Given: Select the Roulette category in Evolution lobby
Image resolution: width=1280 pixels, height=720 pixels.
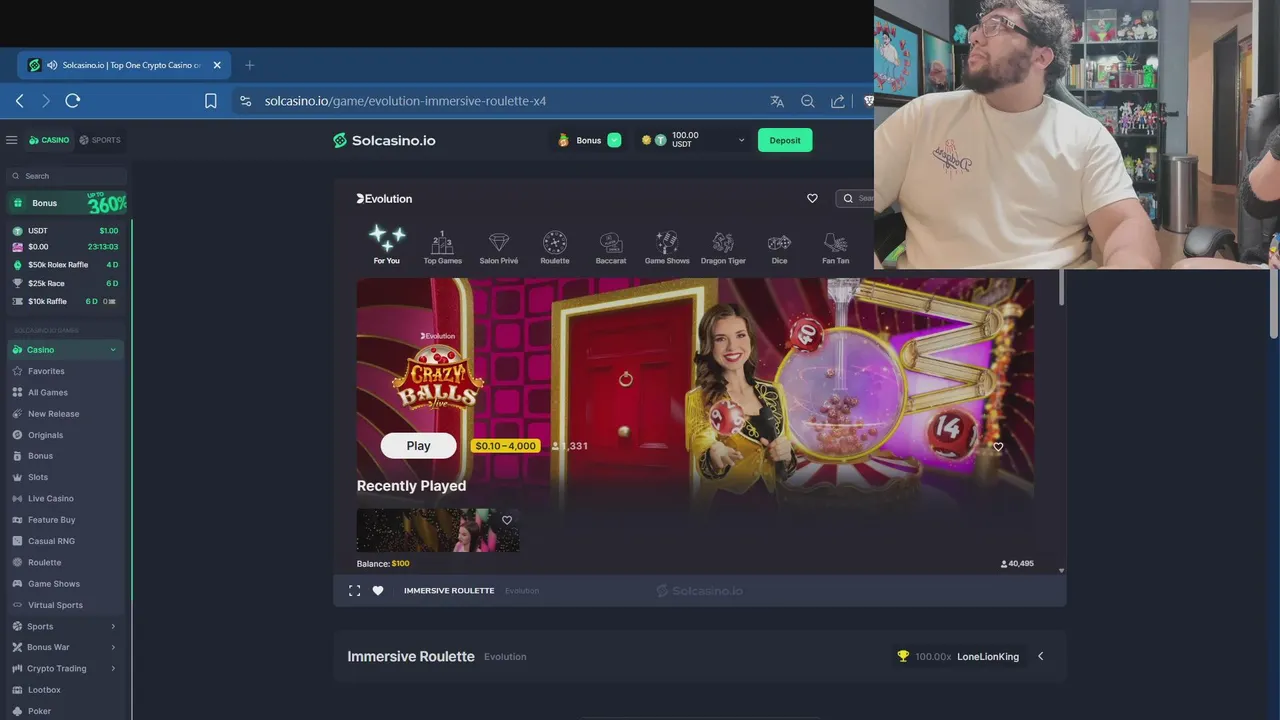Looking at the screenshot, I should (555, 248).
